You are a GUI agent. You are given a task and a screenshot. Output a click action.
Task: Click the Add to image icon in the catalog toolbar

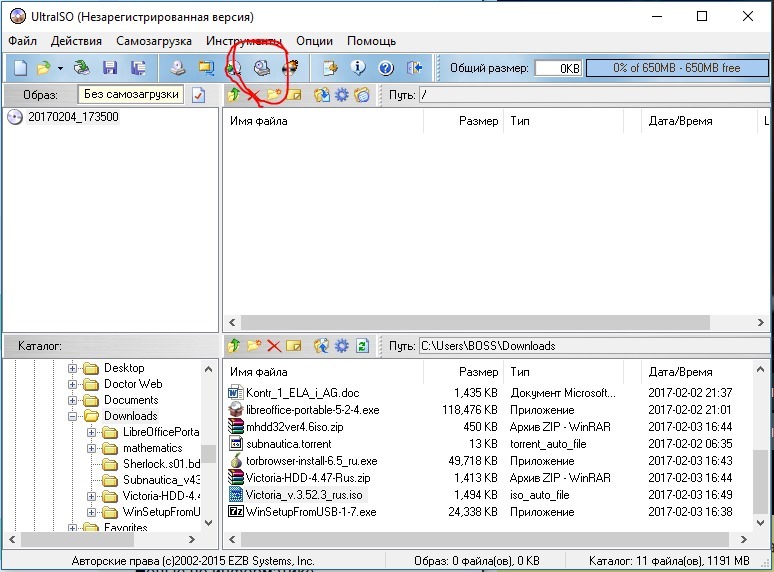pyautogui.click(x=322, y=345)
